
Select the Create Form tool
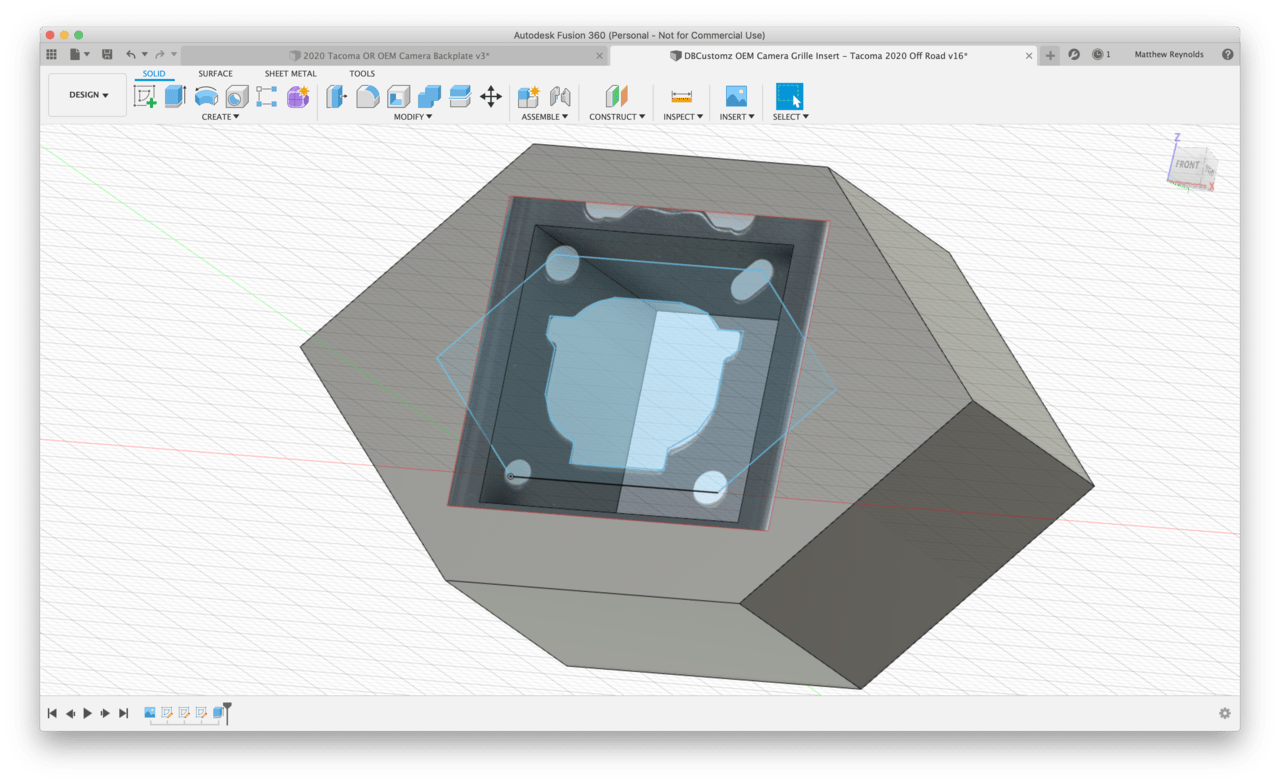pyautogui.click(x=298, y=96)
